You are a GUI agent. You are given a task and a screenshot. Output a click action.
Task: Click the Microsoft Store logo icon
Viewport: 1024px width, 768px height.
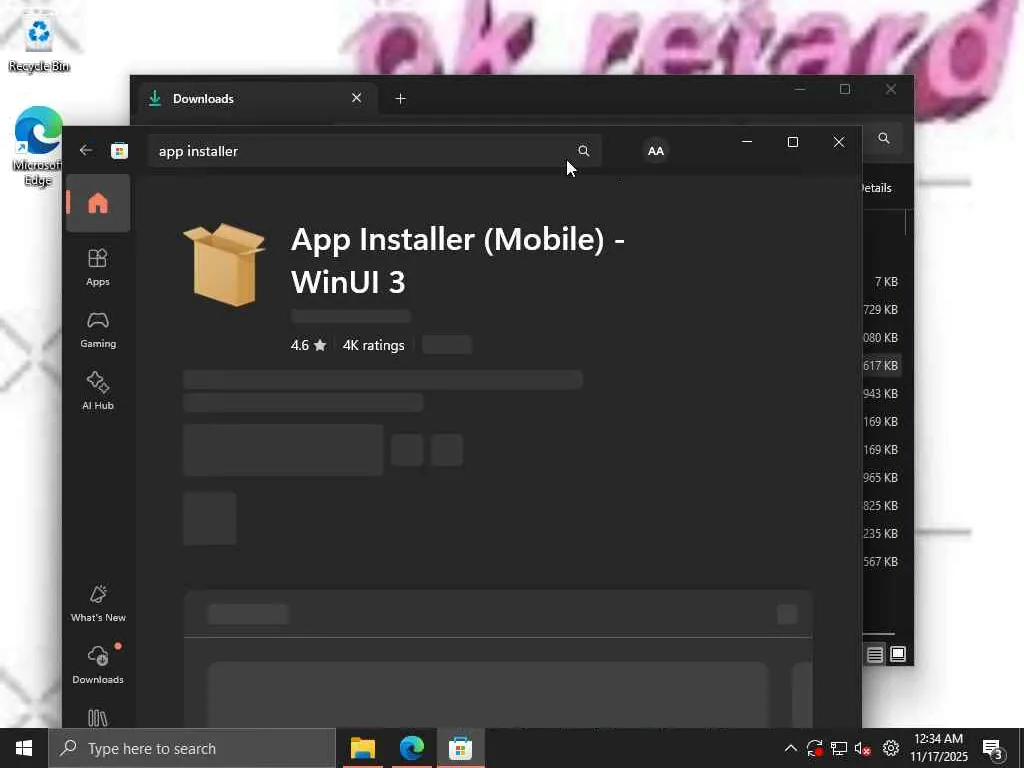[x=120, y=151]
